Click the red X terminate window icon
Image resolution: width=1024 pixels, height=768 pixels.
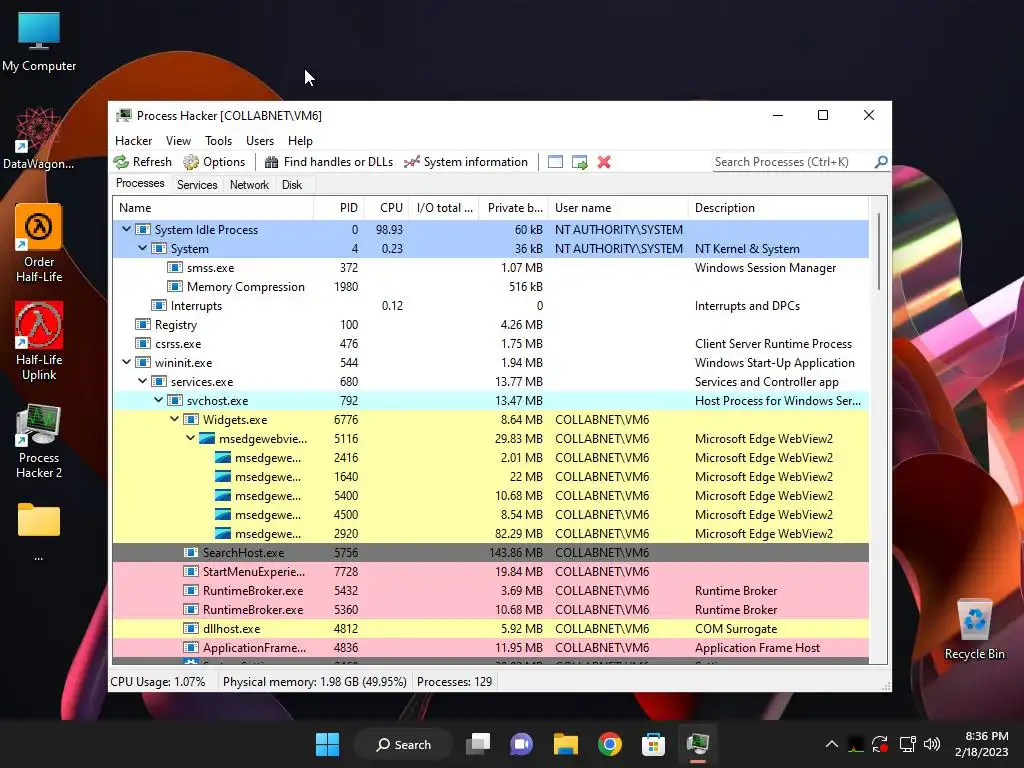pyautogui.click(x=604, y=162)
